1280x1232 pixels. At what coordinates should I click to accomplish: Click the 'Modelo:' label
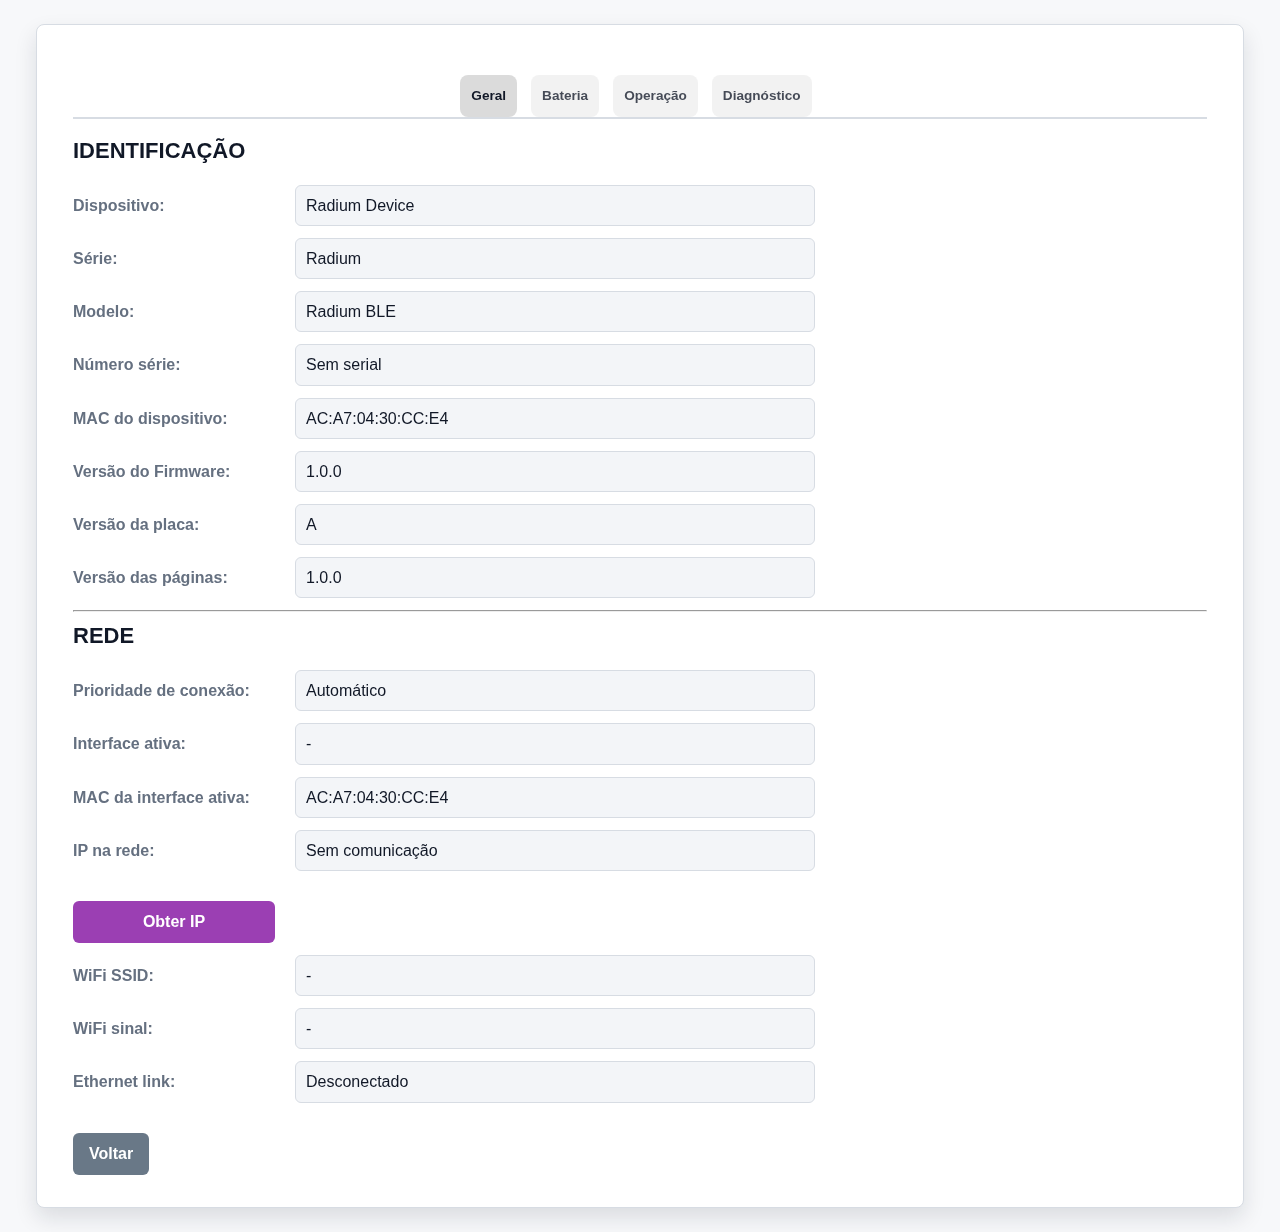tap(103, 311)
